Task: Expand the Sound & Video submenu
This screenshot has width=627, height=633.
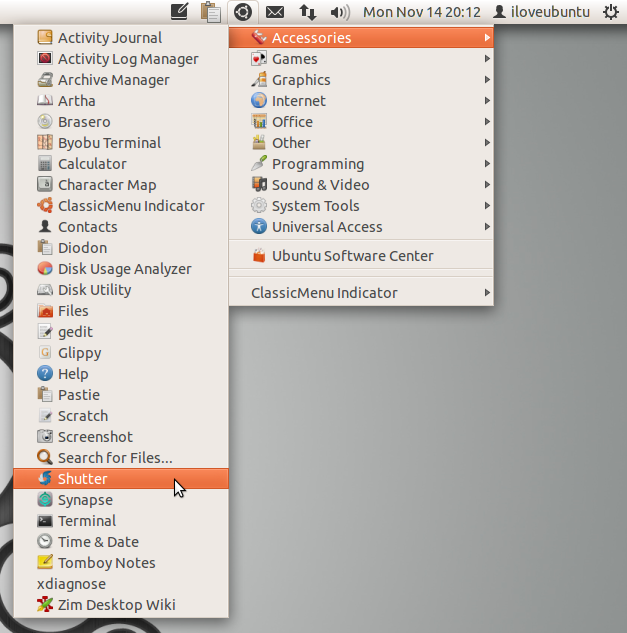Action: tap(361, 184)
